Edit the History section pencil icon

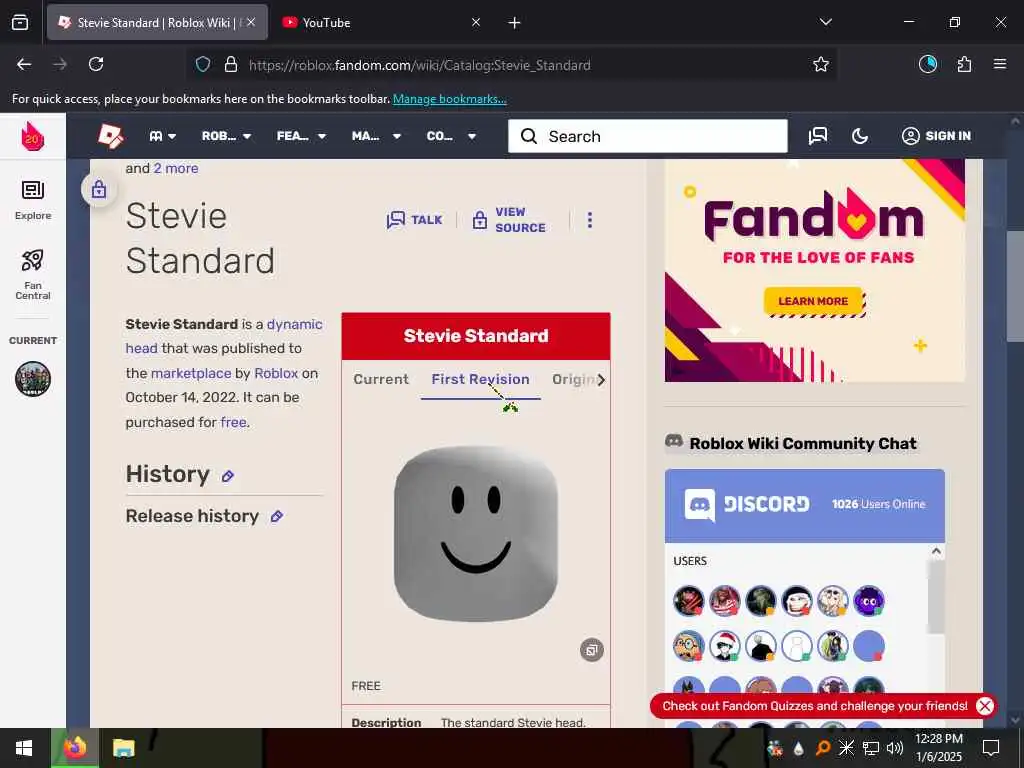pos(227,476)
